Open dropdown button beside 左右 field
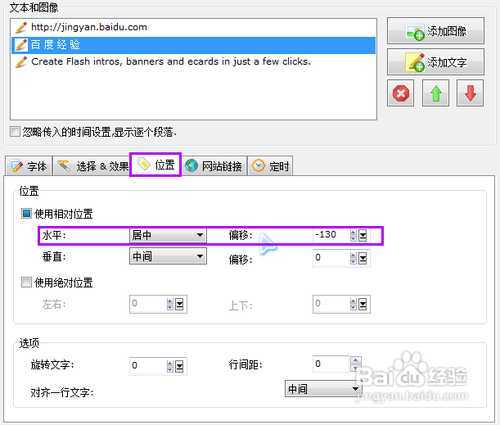The height and width of the screenshot is (425, 500). (179, 304)
